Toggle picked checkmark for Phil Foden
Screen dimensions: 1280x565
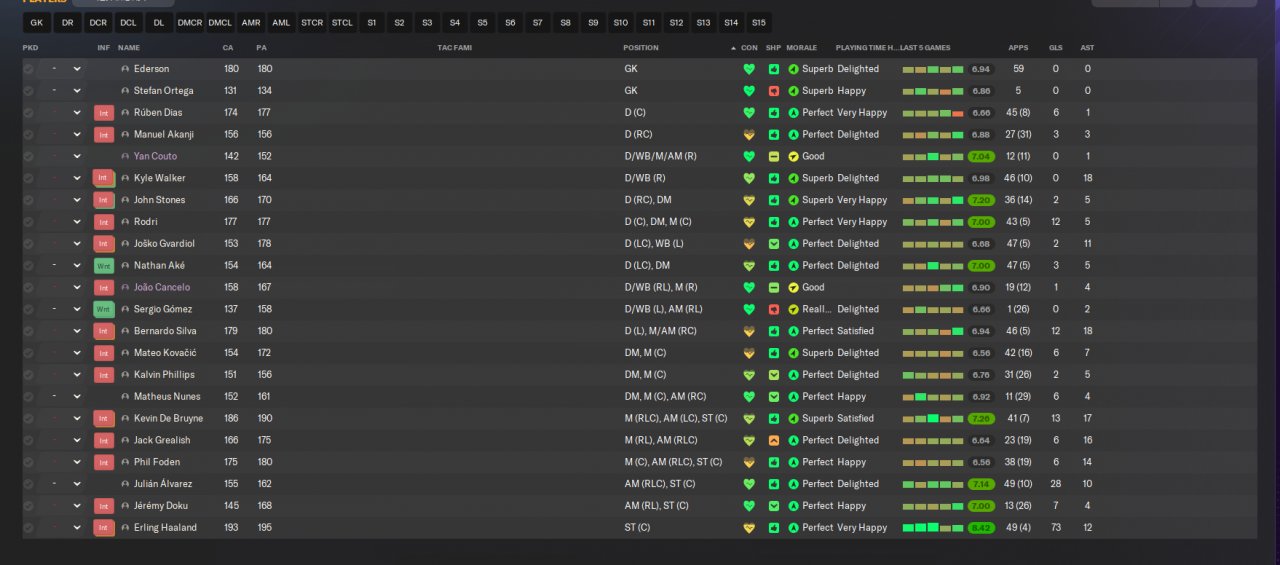28,462
